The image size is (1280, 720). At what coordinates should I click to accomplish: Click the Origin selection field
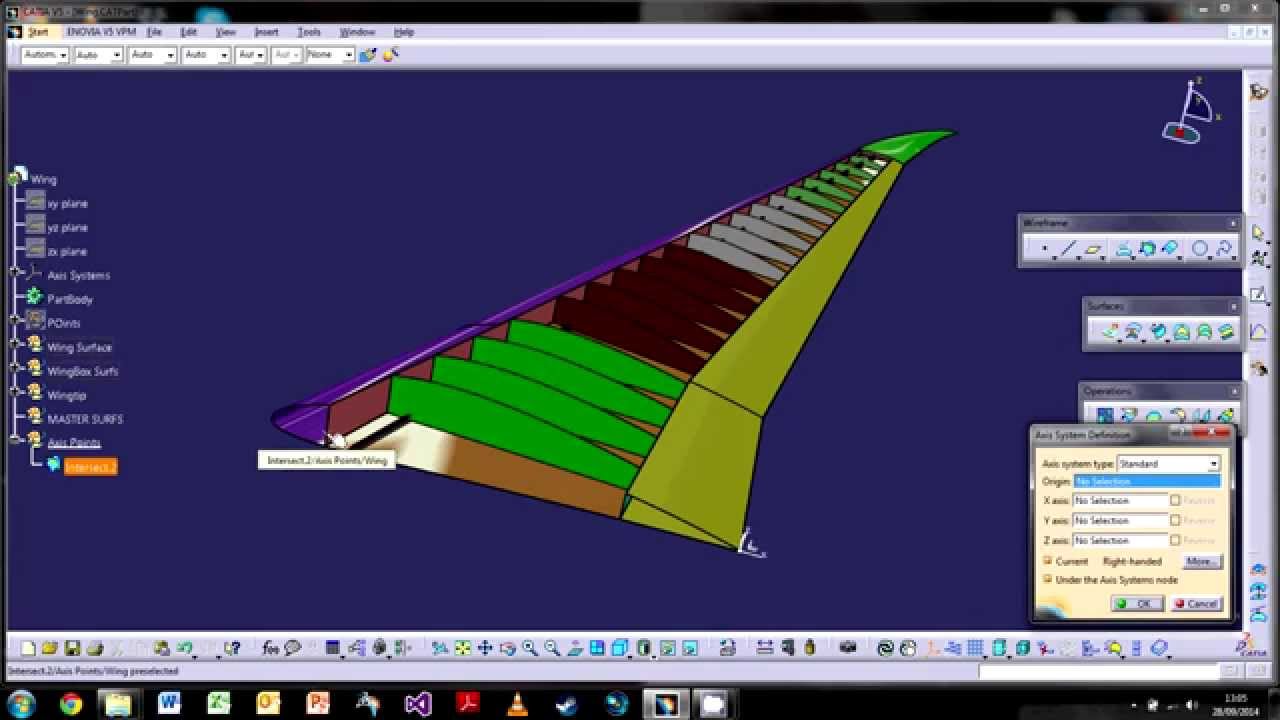pyautogui.click(x=1147, y=482)
